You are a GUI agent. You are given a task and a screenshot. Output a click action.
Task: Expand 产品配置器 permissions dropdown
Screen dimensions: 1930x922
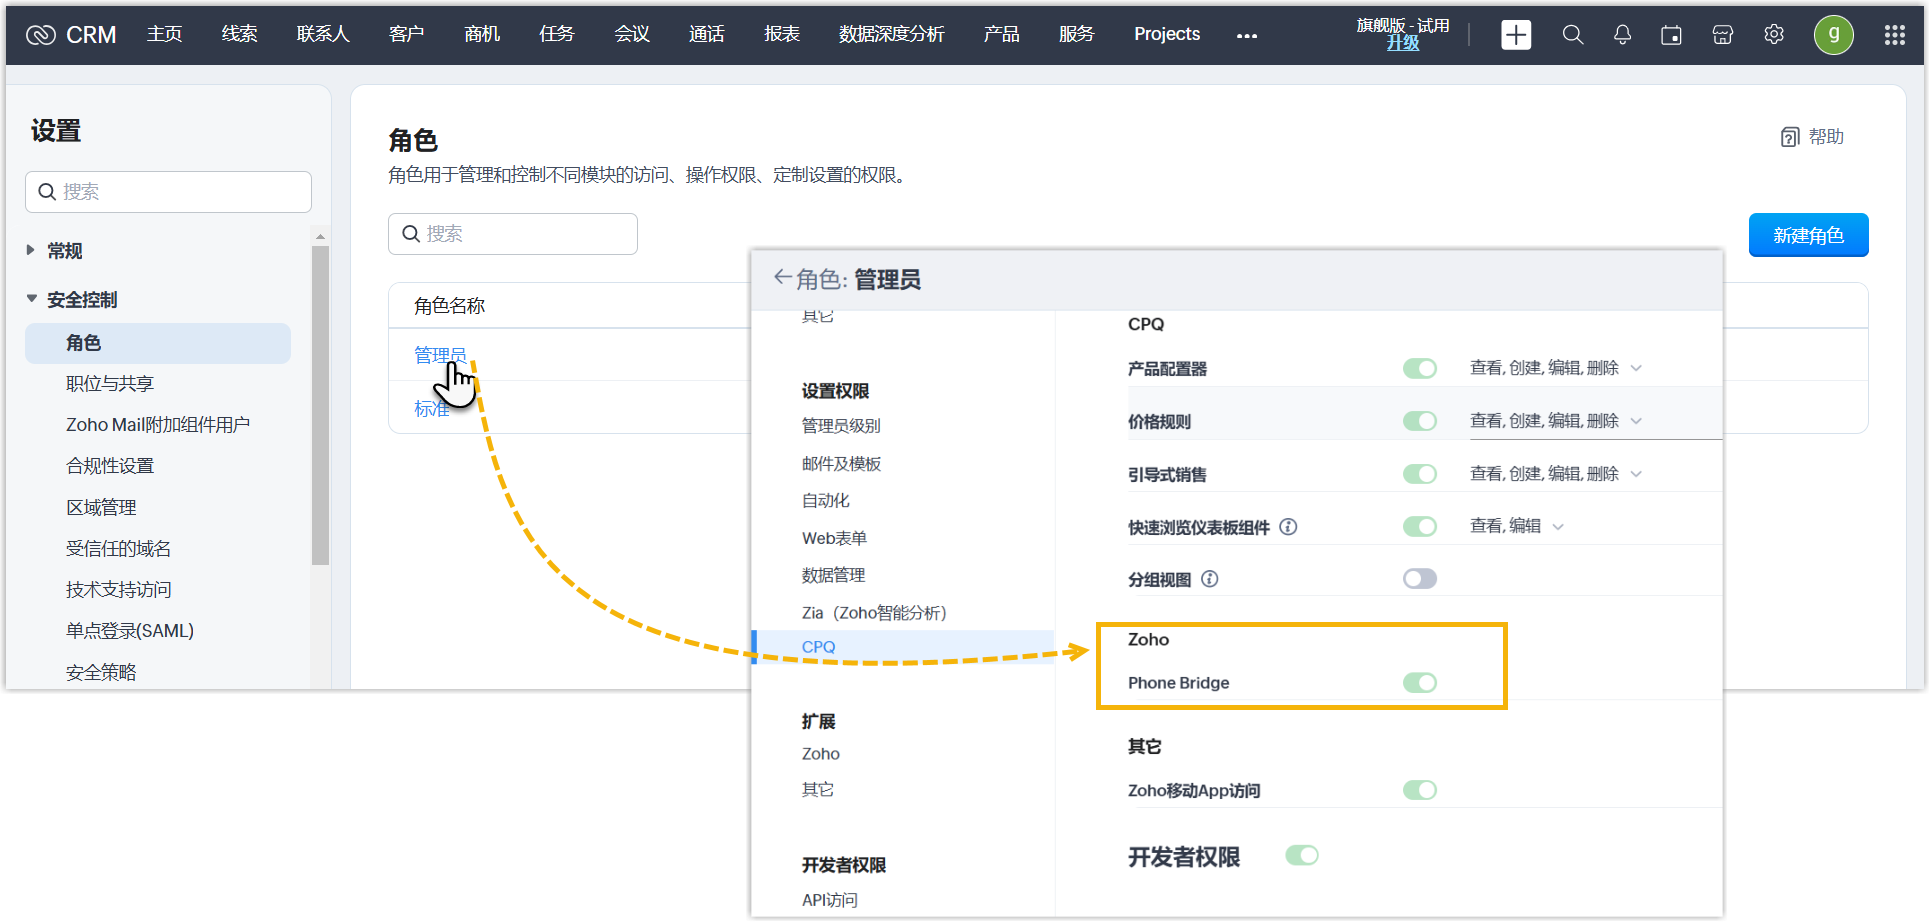coord(1636,368)
